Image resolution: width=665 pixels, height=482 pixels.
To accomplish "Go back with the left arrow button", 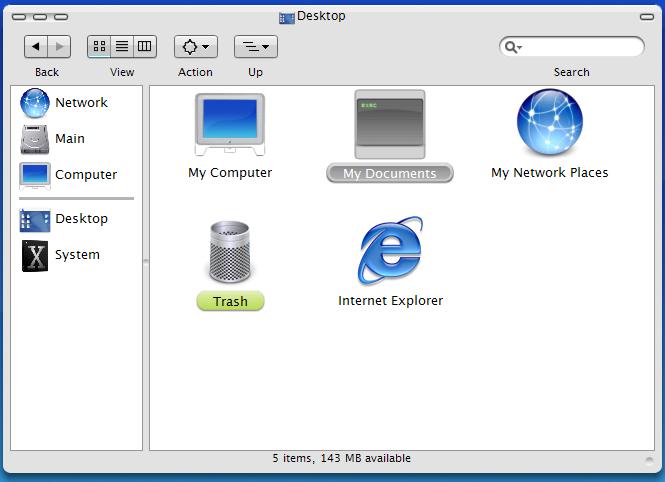I will pos(36,46).
